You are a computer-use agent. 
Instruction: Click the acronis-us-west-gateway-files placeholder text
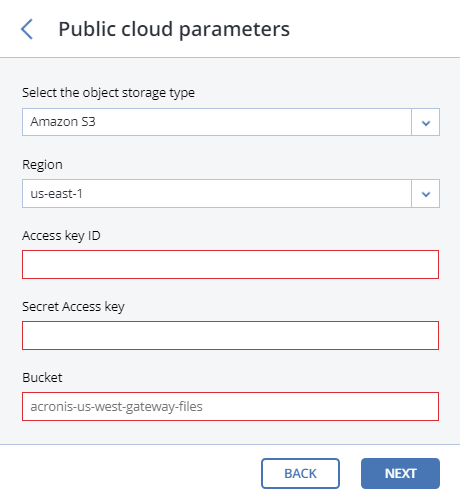click(116, 407)
